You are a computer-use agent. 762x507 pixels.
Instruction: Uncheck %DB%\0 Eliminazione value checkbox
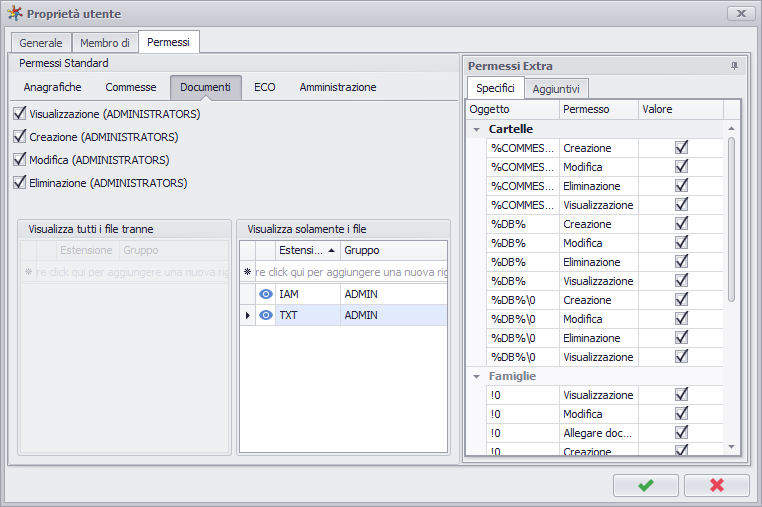(x=681, y=337)
